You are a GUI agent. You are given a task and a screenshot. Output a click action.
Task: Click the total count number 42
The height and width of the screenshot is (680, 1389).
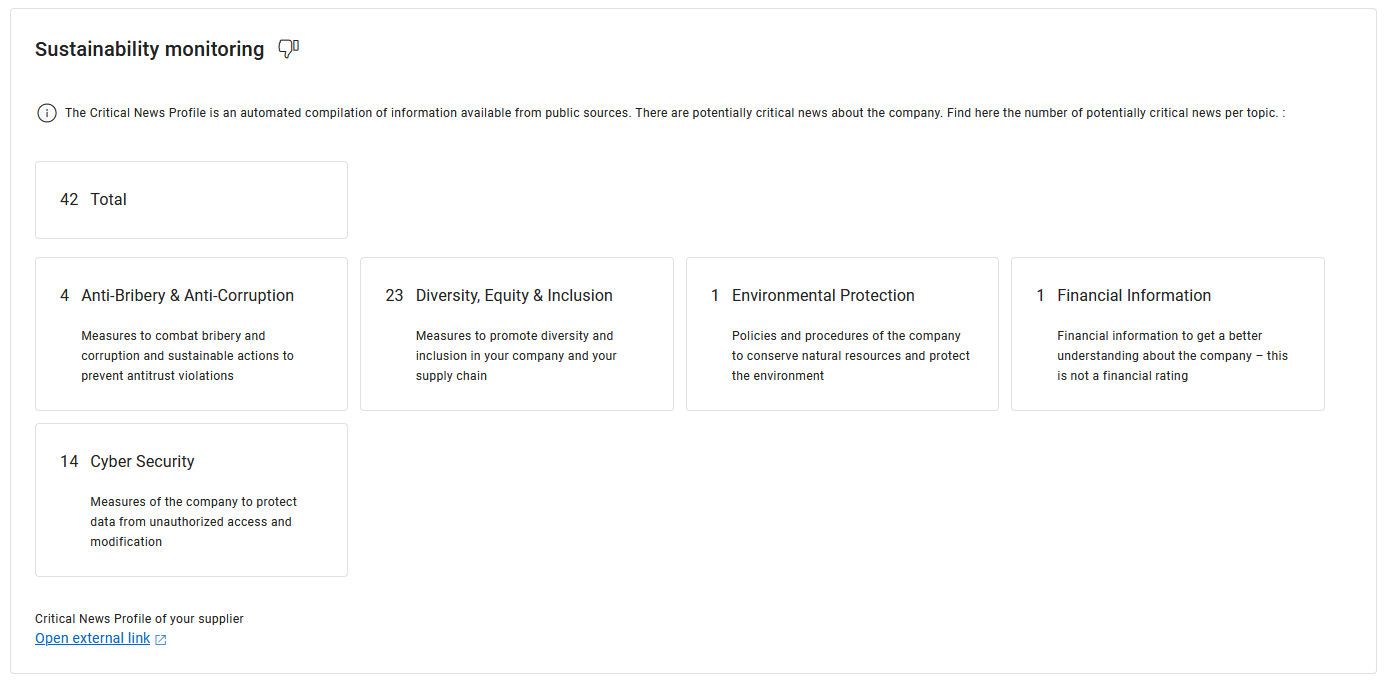point(69,200)
